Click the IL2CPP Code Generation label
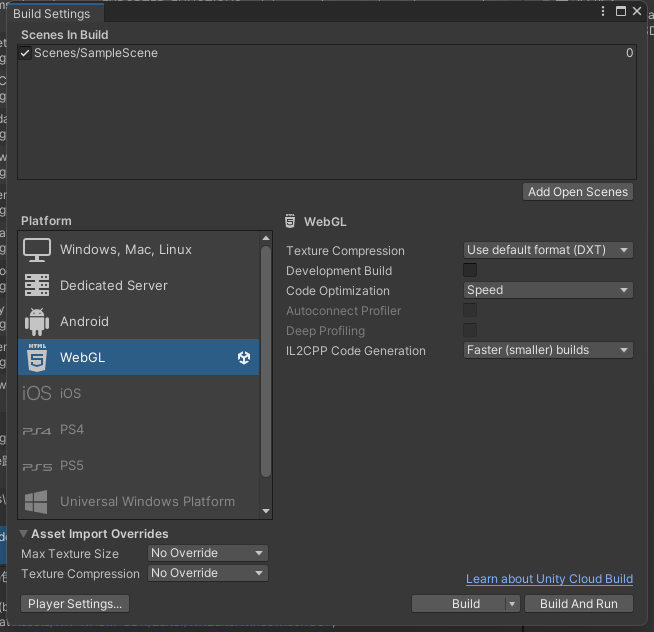Viewport: 654px width, 632px height. pos(356,351)
